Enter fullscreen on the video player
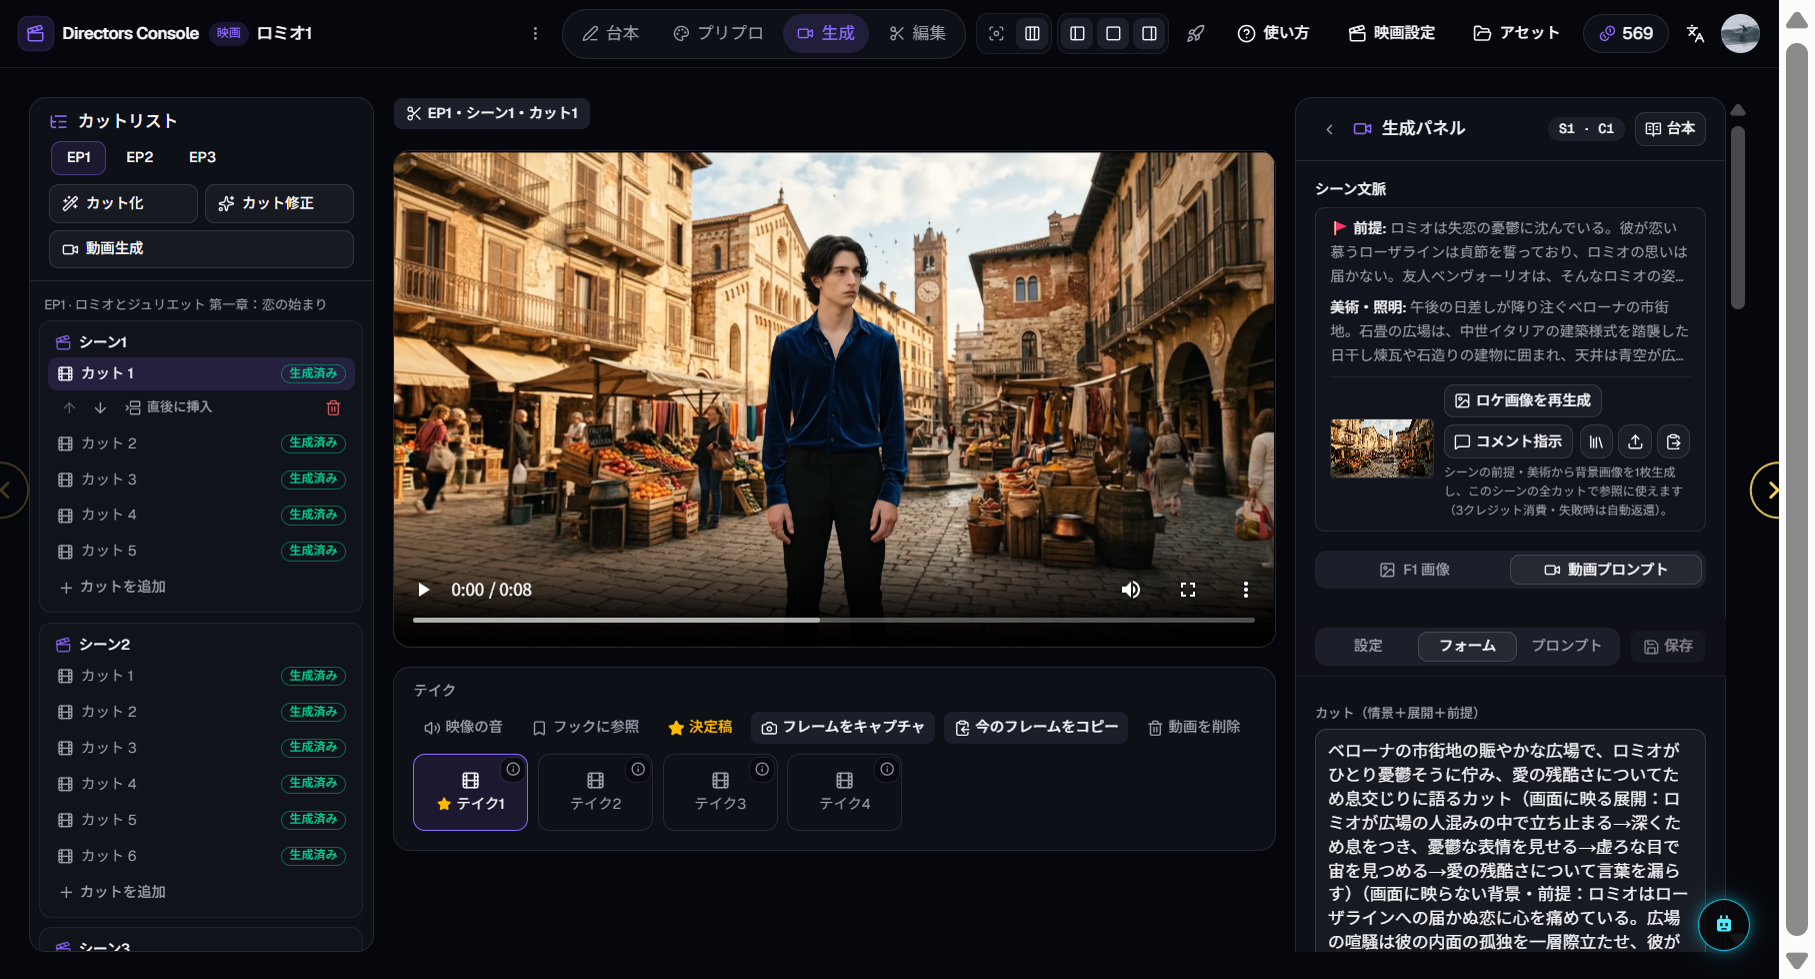 [x=1188, y=590]
